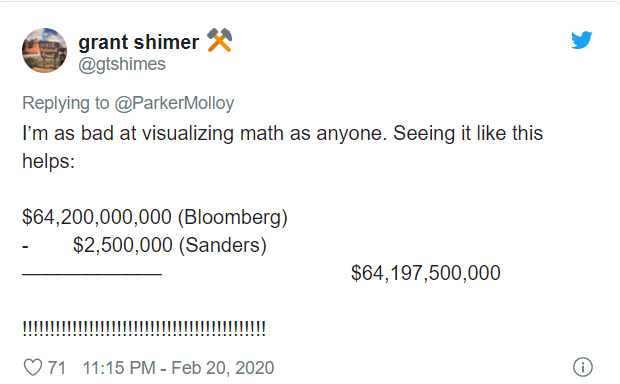Viewport: 620px width, 384px height.
Task: Click Seeing it like this phrase
Action: coord(468,133)
